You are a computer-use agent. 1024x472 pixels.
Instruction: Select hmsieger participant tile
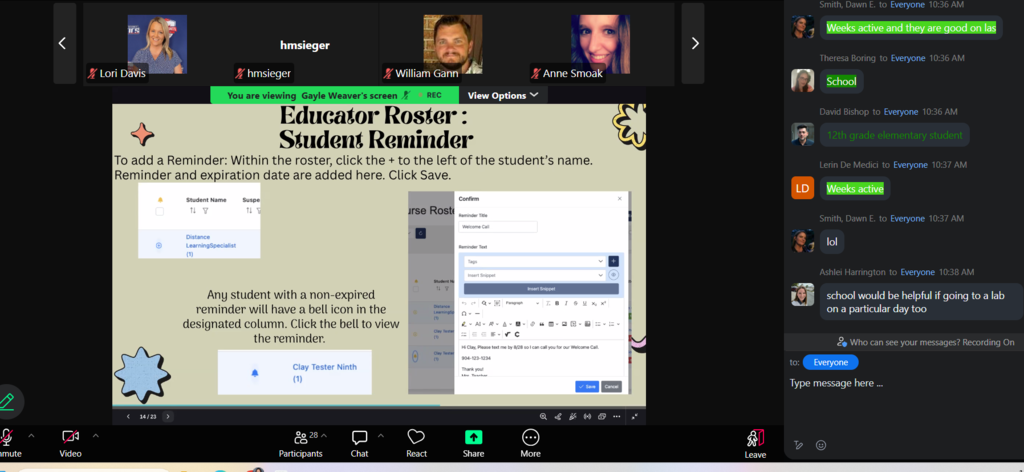pyautogui.click(x=305, y=44)
